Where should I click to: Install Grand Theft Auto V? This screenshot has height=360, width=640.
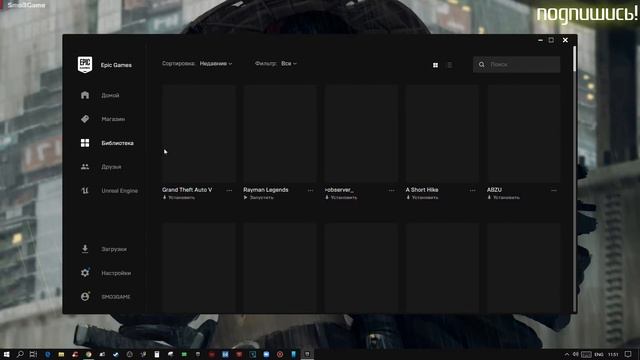(x=179, y=198)
